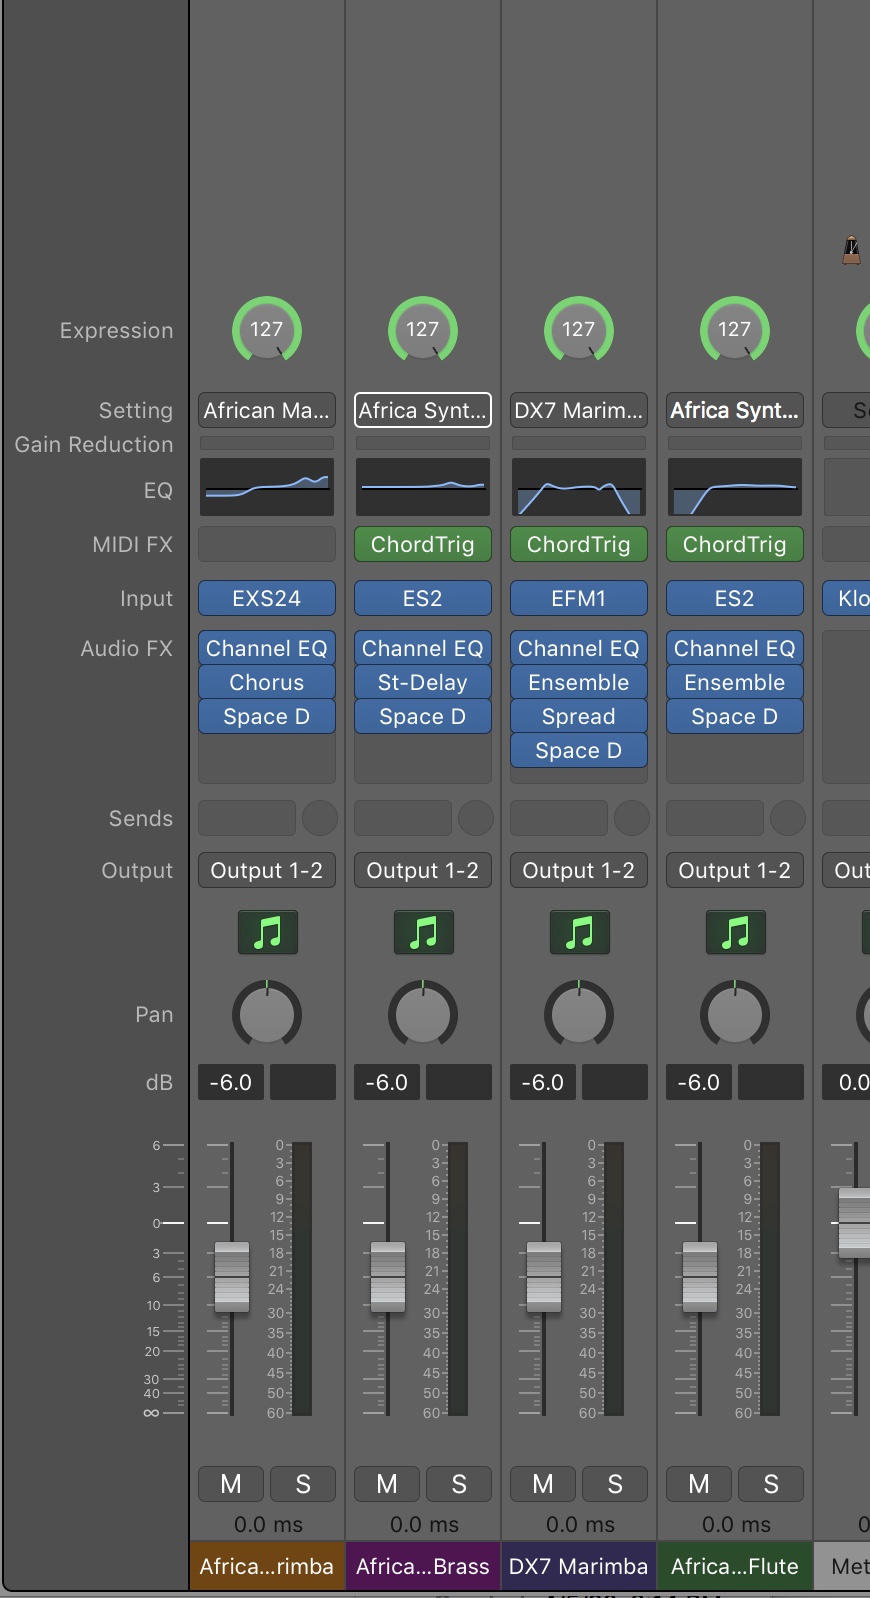Open the African Marimba Output 1-2 menu

(267, 871)
